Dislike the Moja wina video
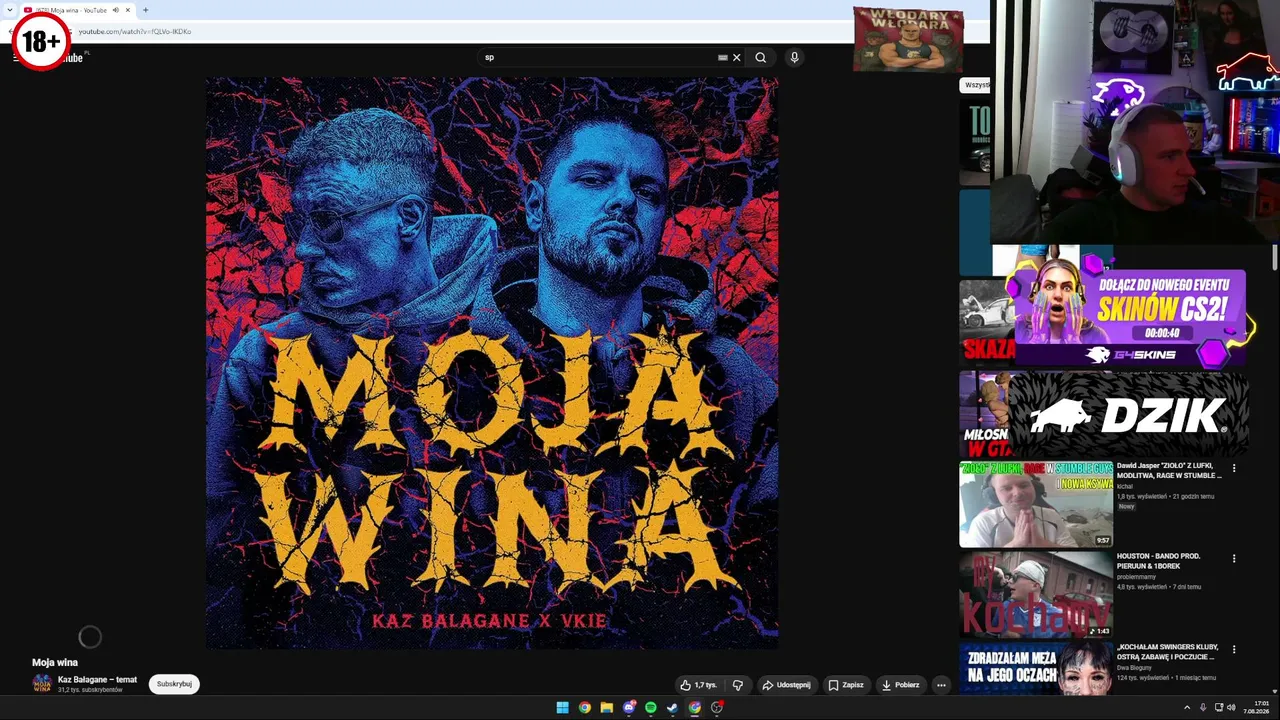 coord(738,685)
